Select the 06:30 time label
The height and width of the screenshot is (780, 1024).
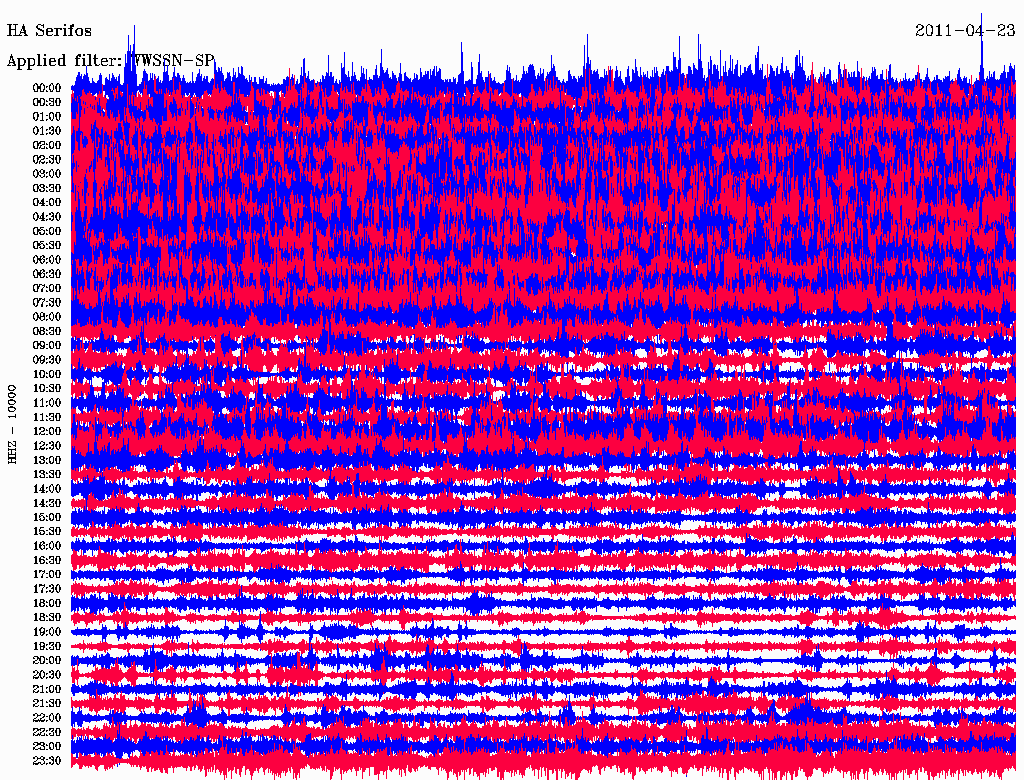tap(47, 274)
